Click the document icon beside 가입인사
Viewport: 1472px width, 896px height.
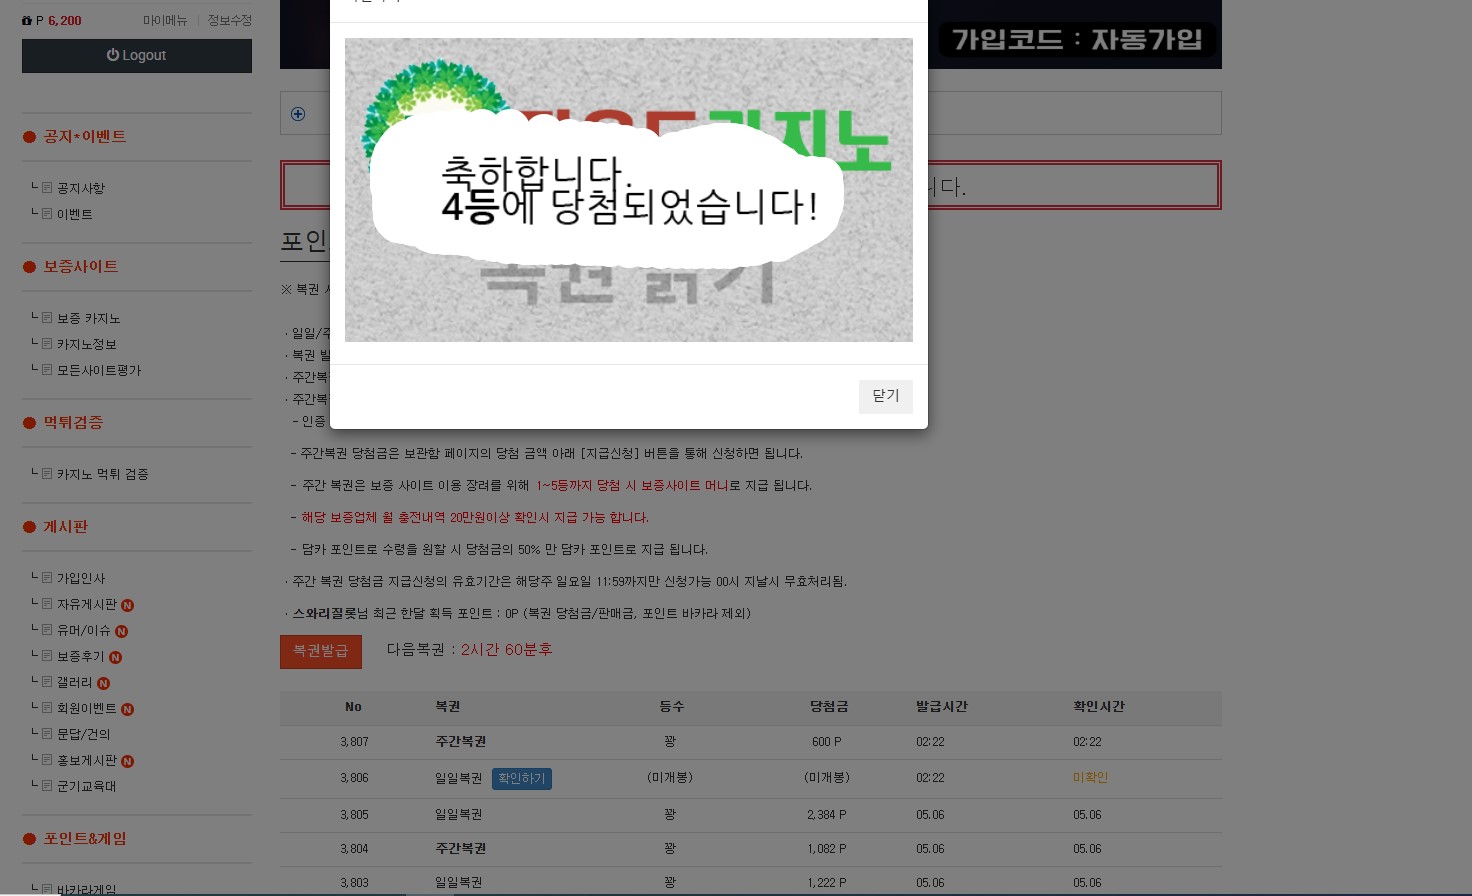(47, 577)
